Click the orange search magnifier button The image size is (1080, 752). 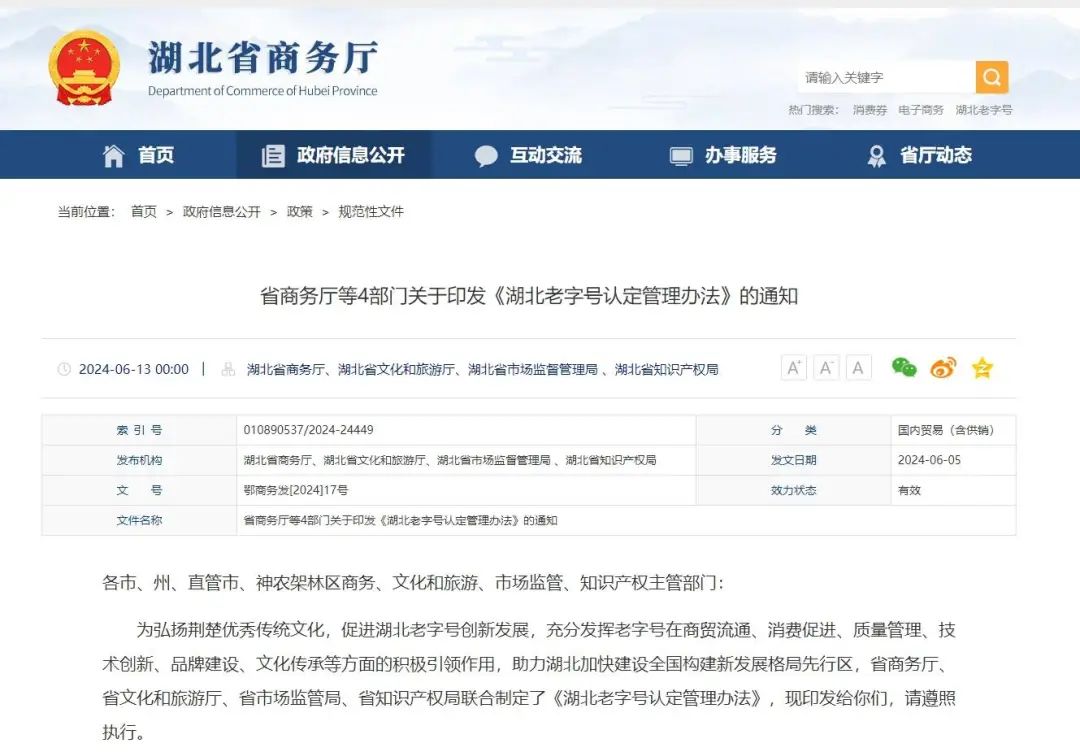(x=991, y=77)
